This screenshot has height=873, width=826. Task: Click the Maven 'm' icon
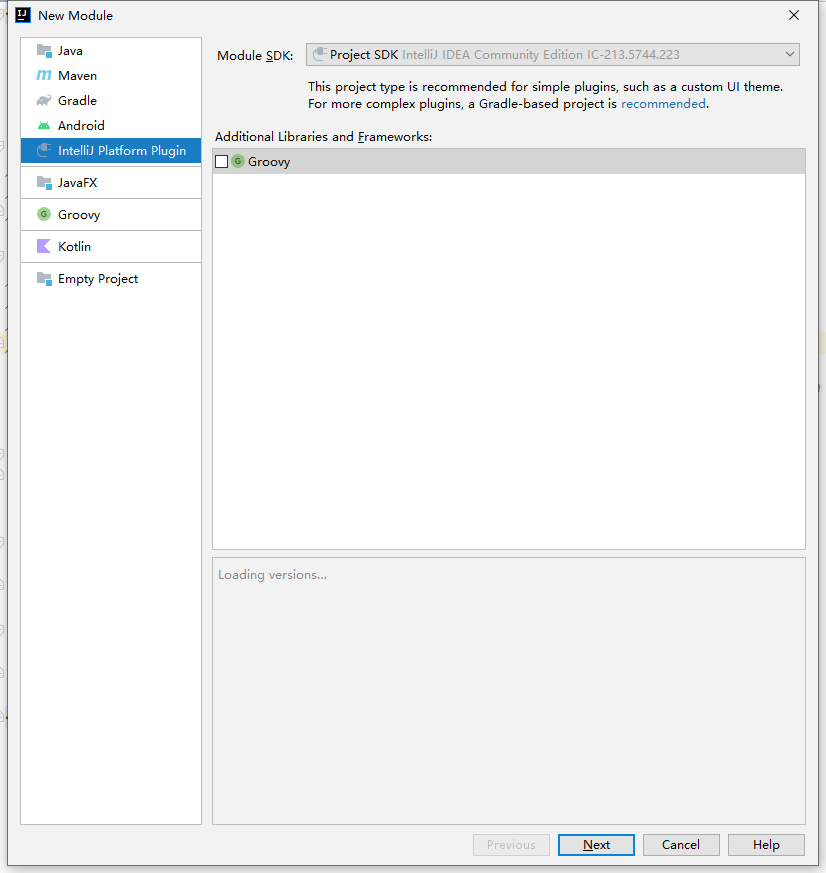coord(44,75)
